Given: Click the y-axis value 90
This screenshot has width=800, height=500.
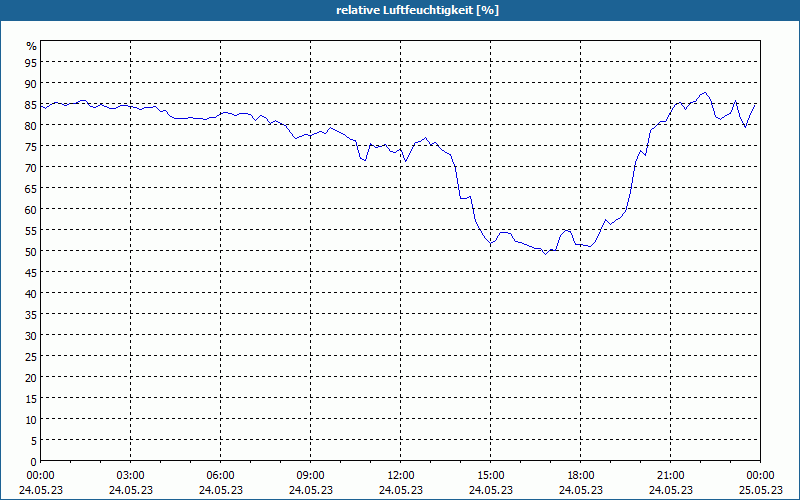Looking at the screenshot, I should click(31, 83).
